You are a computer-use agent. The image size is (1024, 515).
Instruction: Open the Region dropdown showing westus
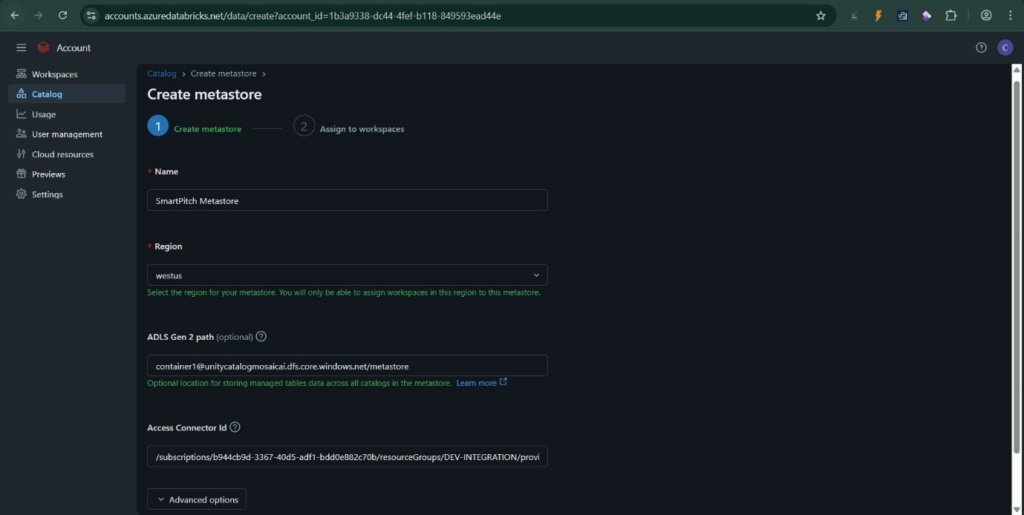pyautogui.click(x=347, y=275)
